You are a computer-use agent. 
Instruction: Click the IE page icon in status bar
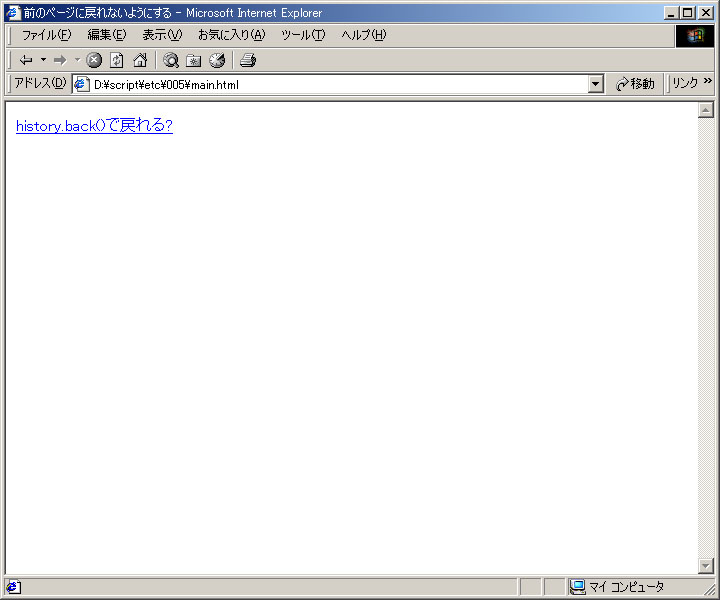coord(13,587)
